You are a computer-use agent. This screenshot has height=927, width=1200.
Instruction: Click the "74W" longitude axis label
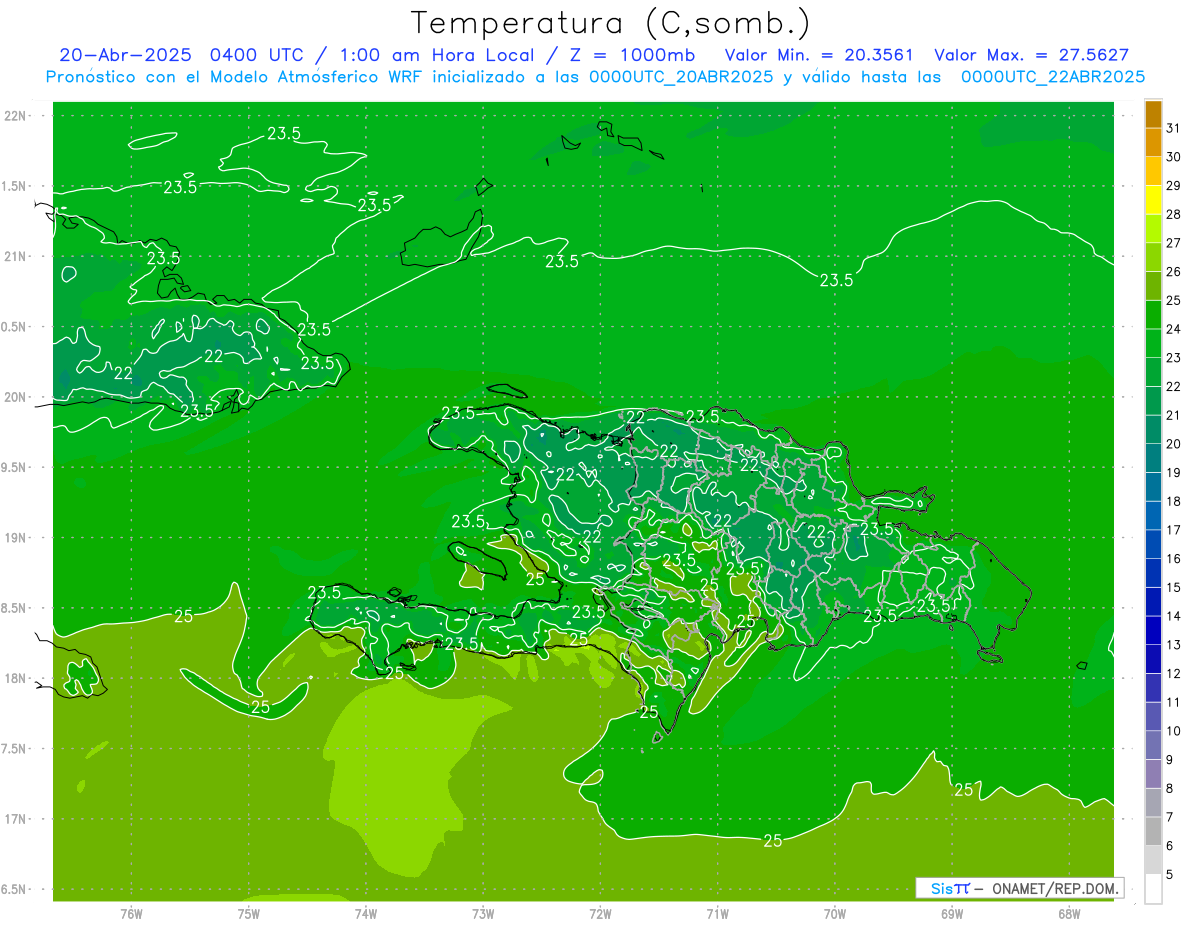[366, 913]
